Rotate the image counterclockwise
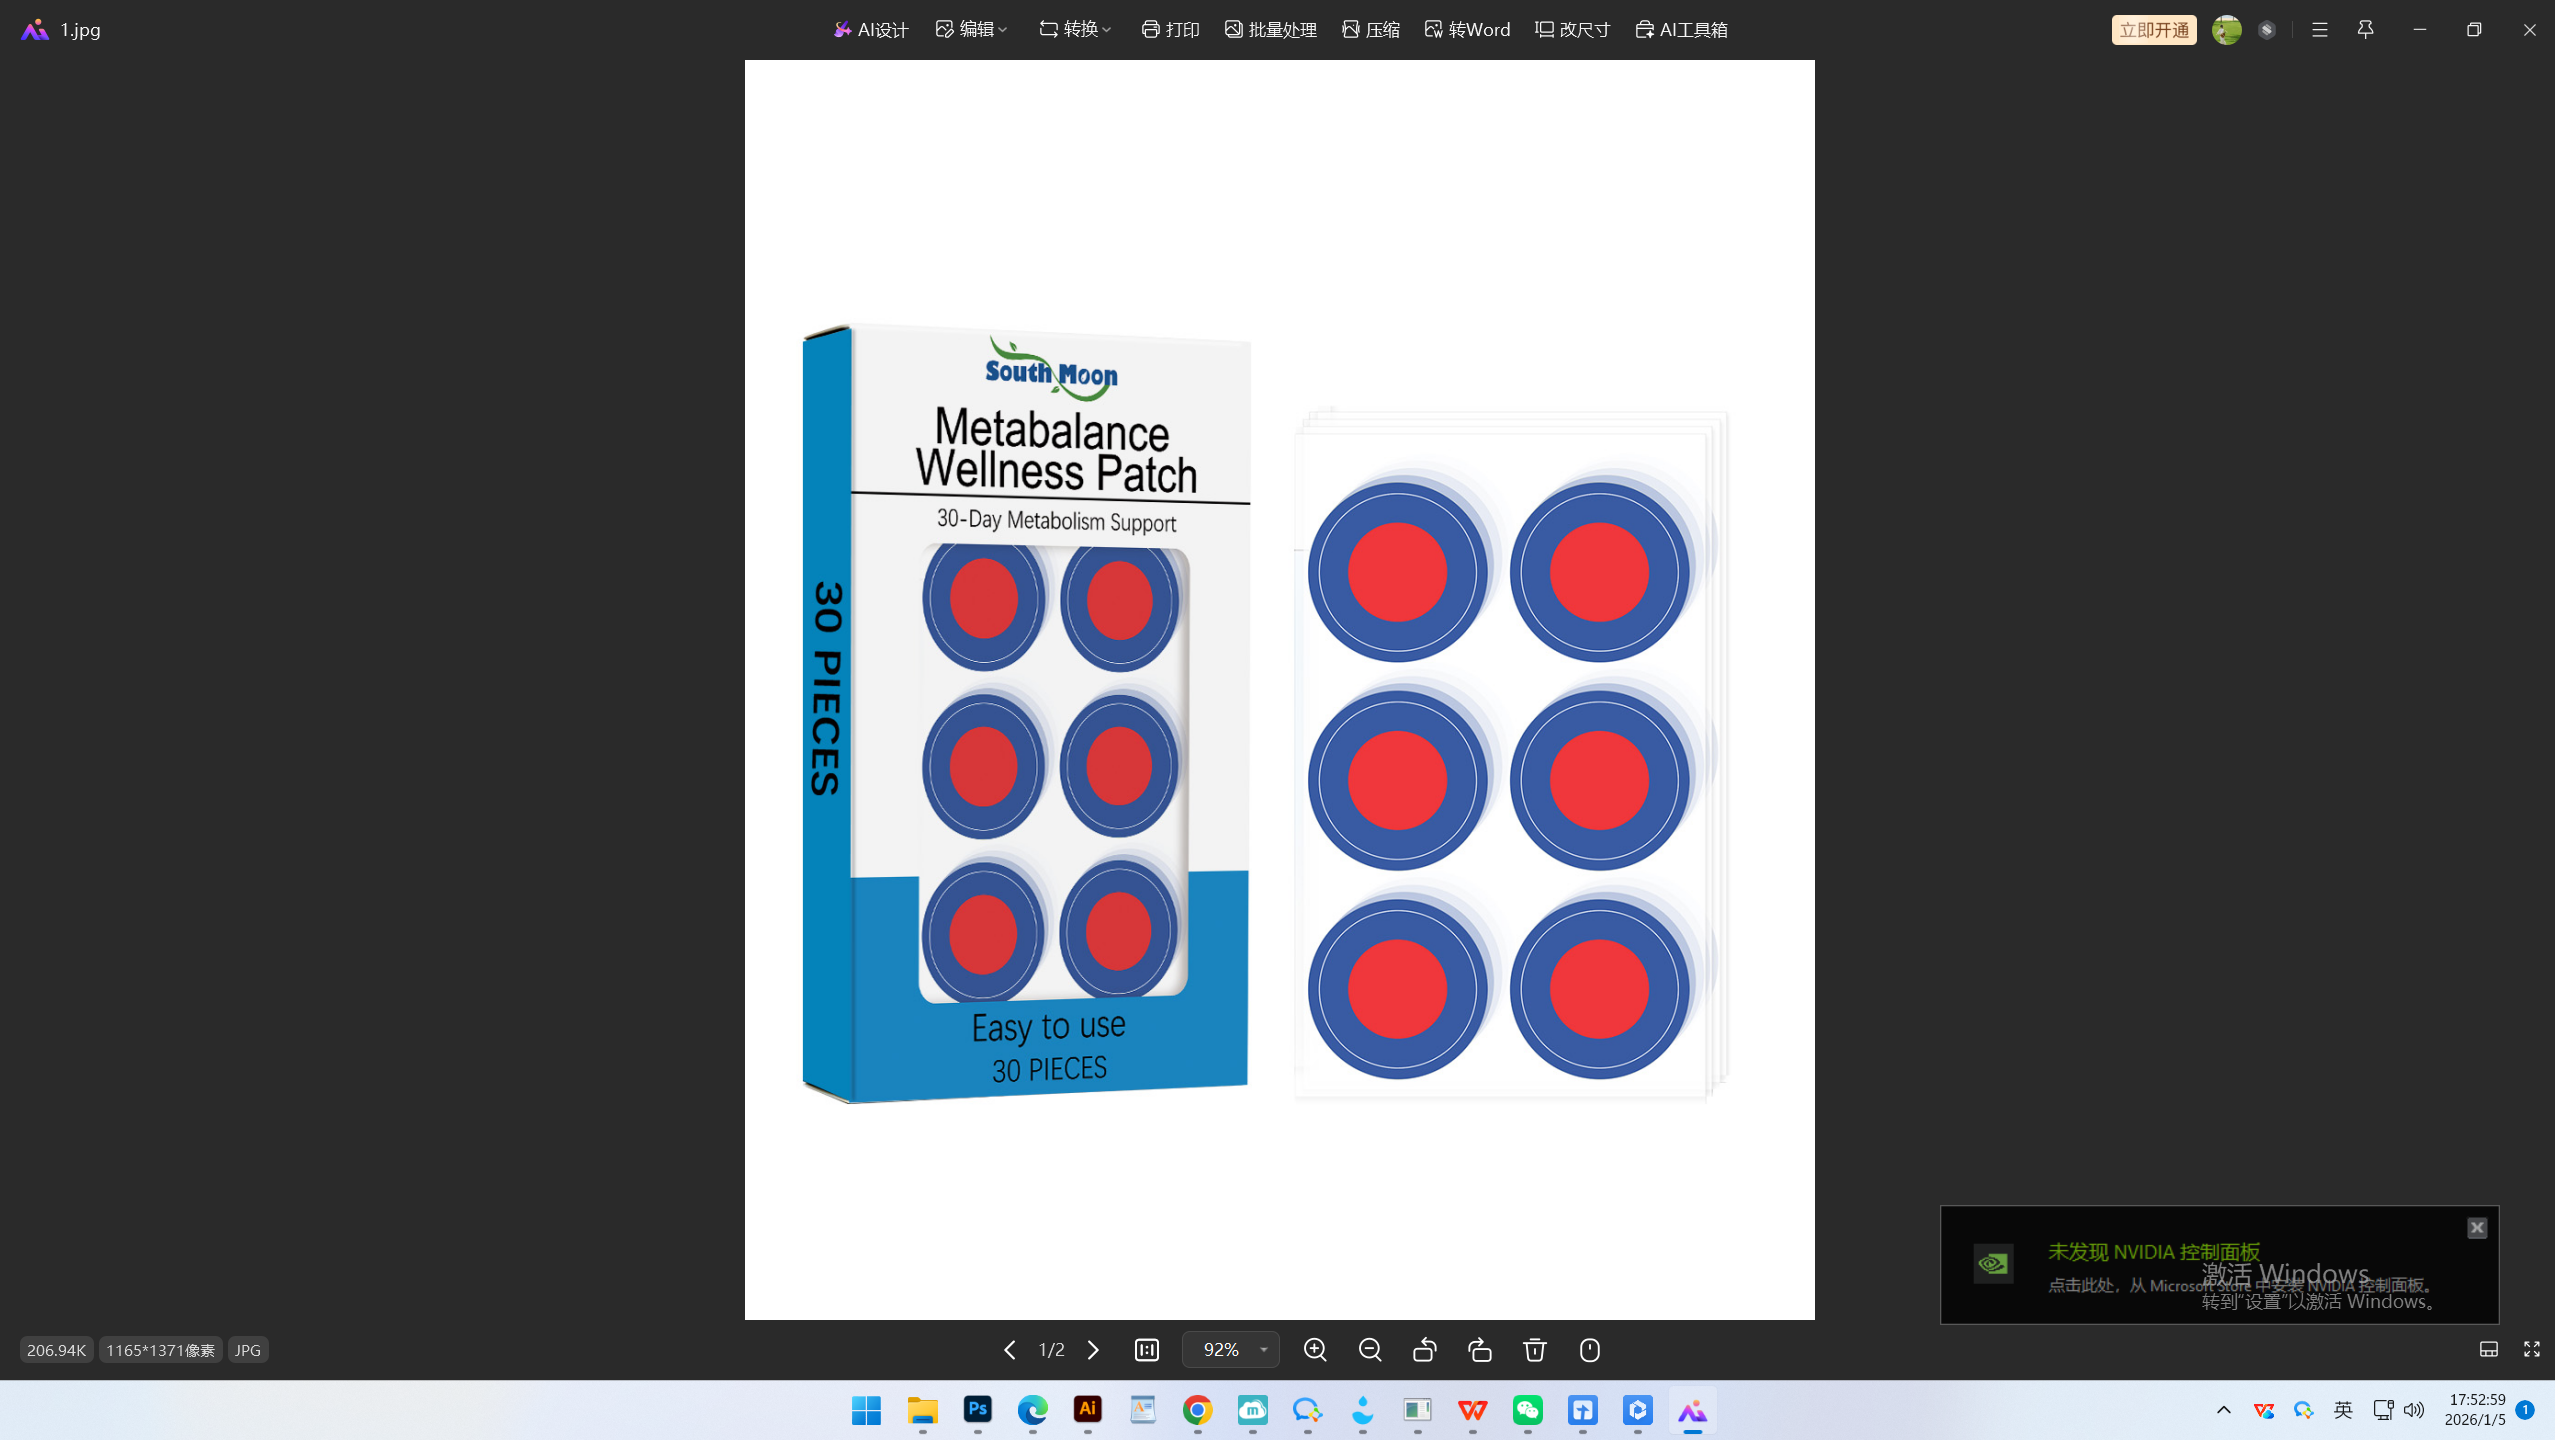2555x1440 pixels. tap(1425, 1350)
